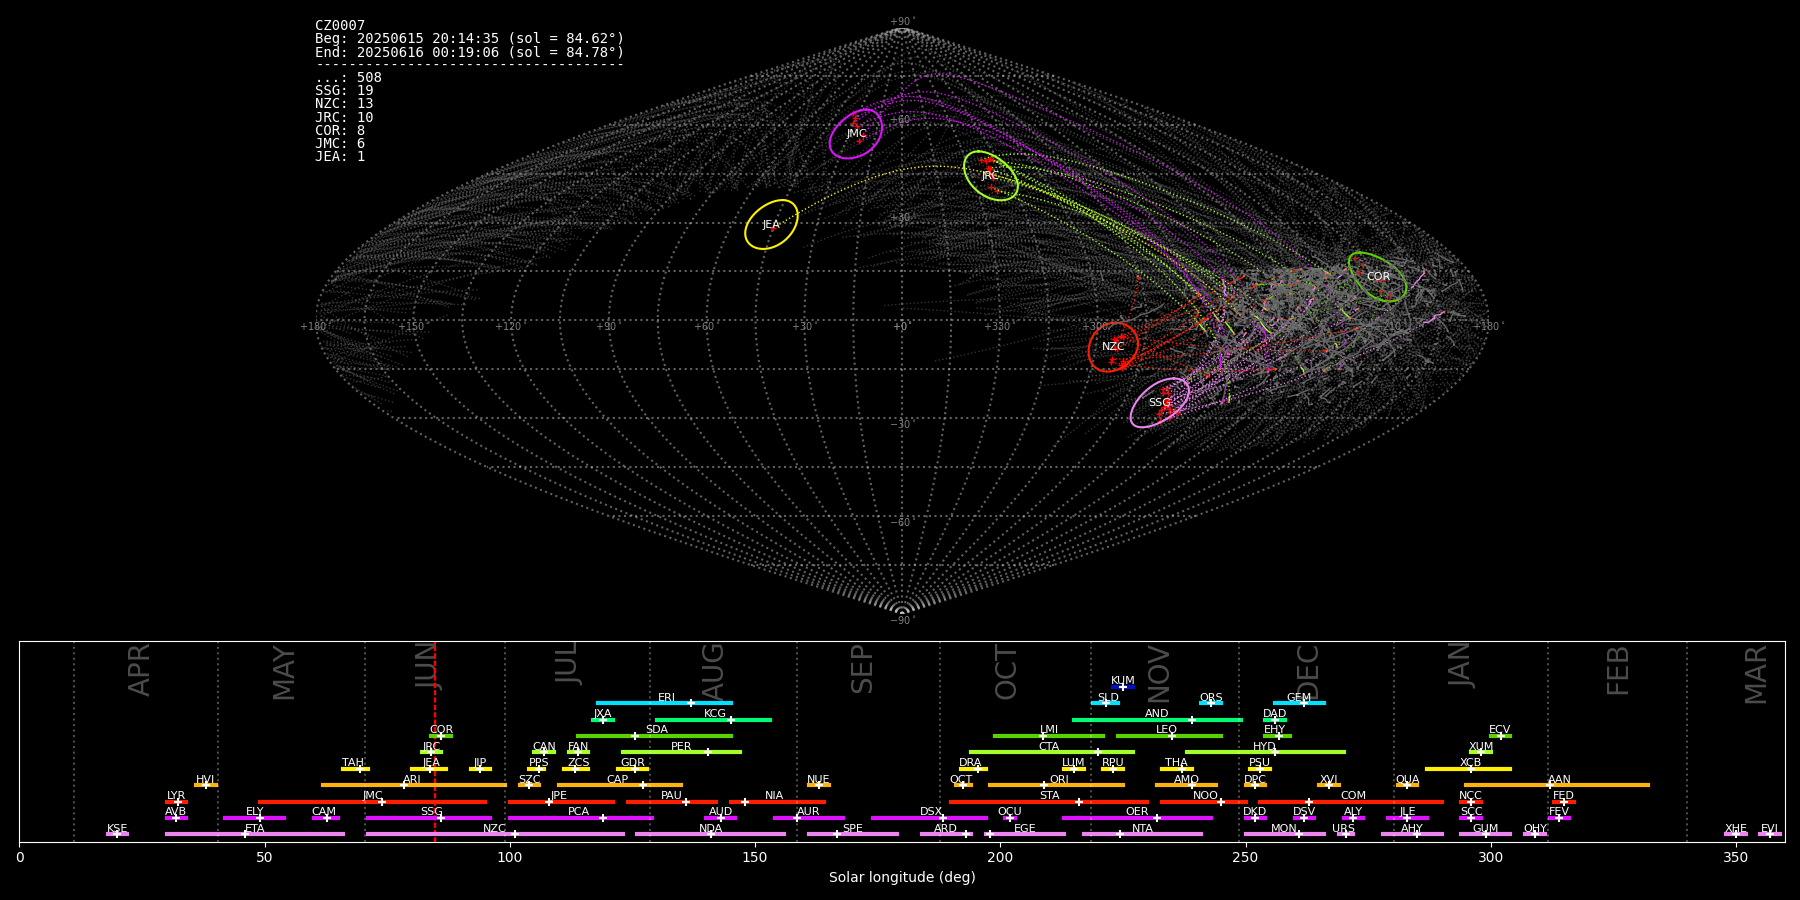Click the DEC month label

point(1308,672)
